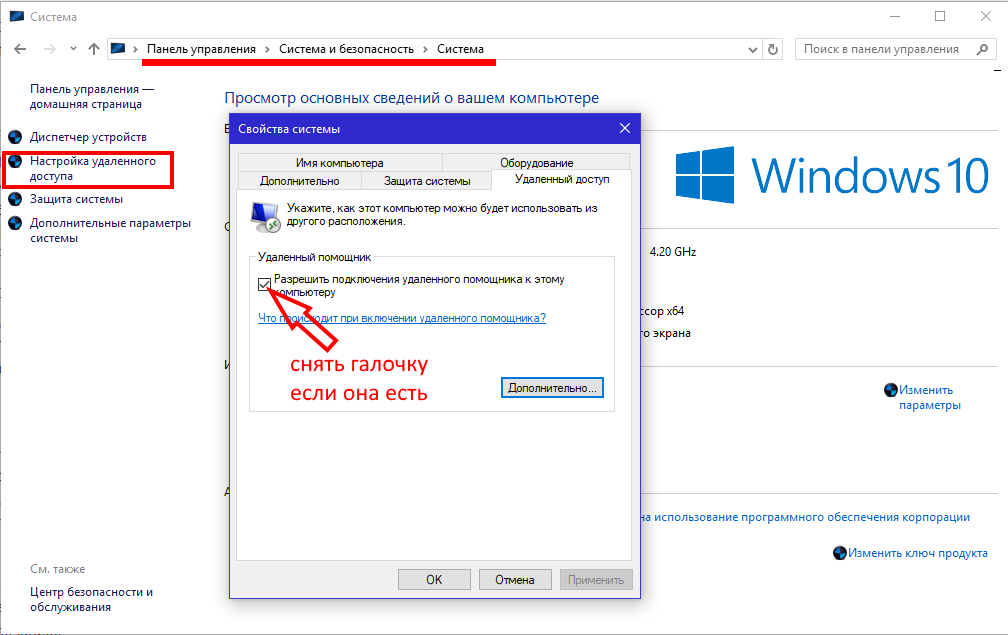The width and height of the screenshot is (1008, 635).
Task: Click the 'Отмена' button
Action: point(514,580)
